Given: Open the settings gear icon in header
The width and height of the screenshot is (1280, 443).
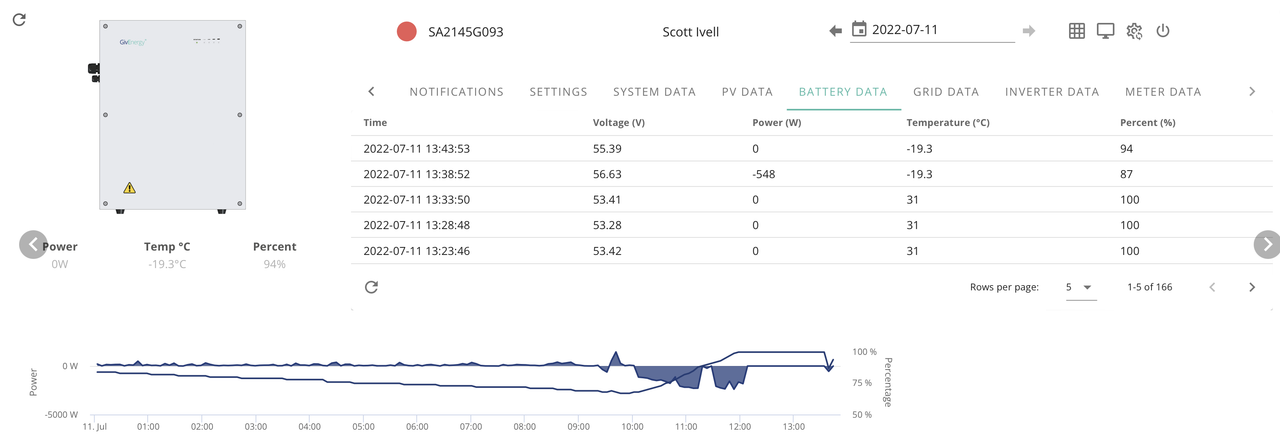Looking at the screenshot, I should point(1134,31).
